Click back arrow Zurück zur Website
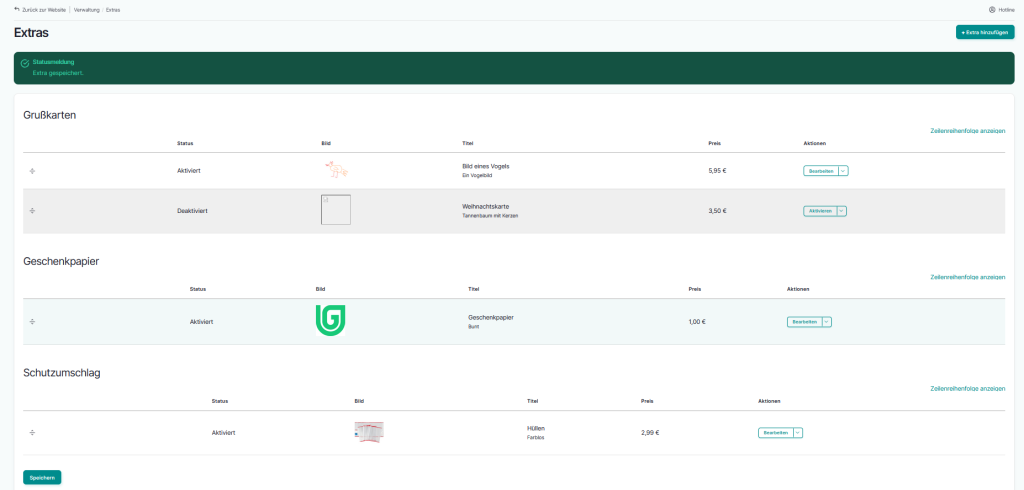The width and height of the screenshot is (1024, 490). point(17,9)
